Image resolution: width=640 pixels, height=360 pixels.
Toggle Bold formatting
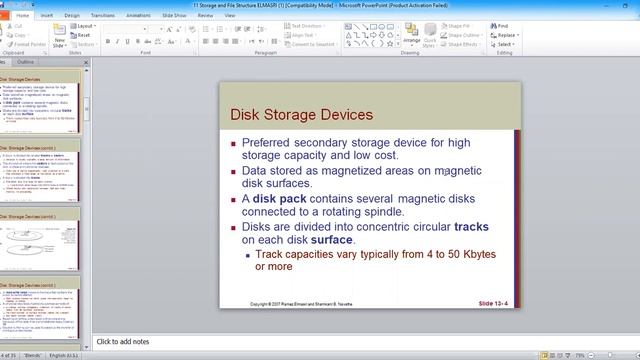point(108,41)
